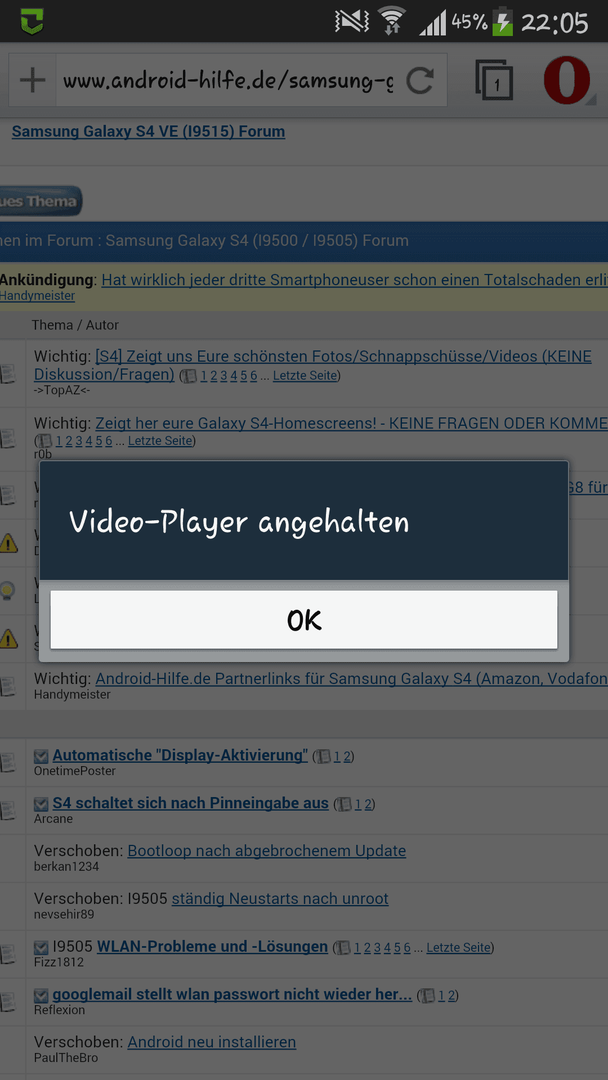This screenshot has width=608, height=1080.
Task: Open ständig Neustarts nach unroot thread
Action: pos(280,899)
